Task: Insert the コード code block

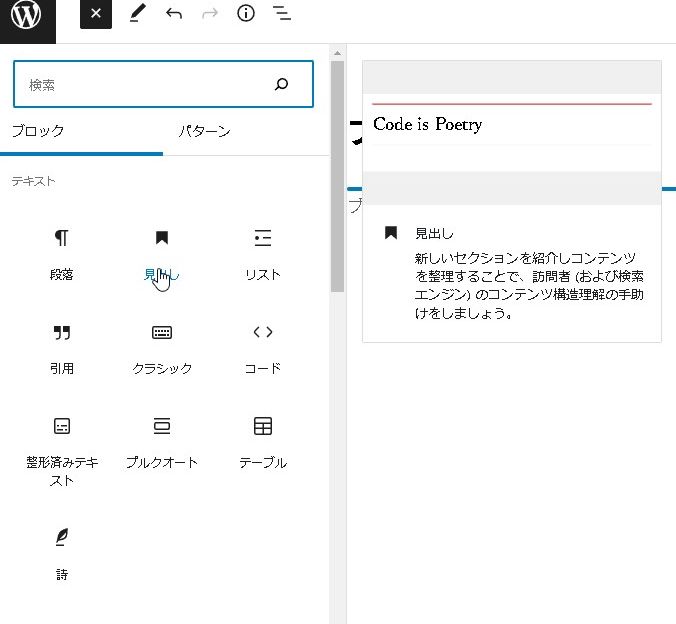Action: coord(262,348)
